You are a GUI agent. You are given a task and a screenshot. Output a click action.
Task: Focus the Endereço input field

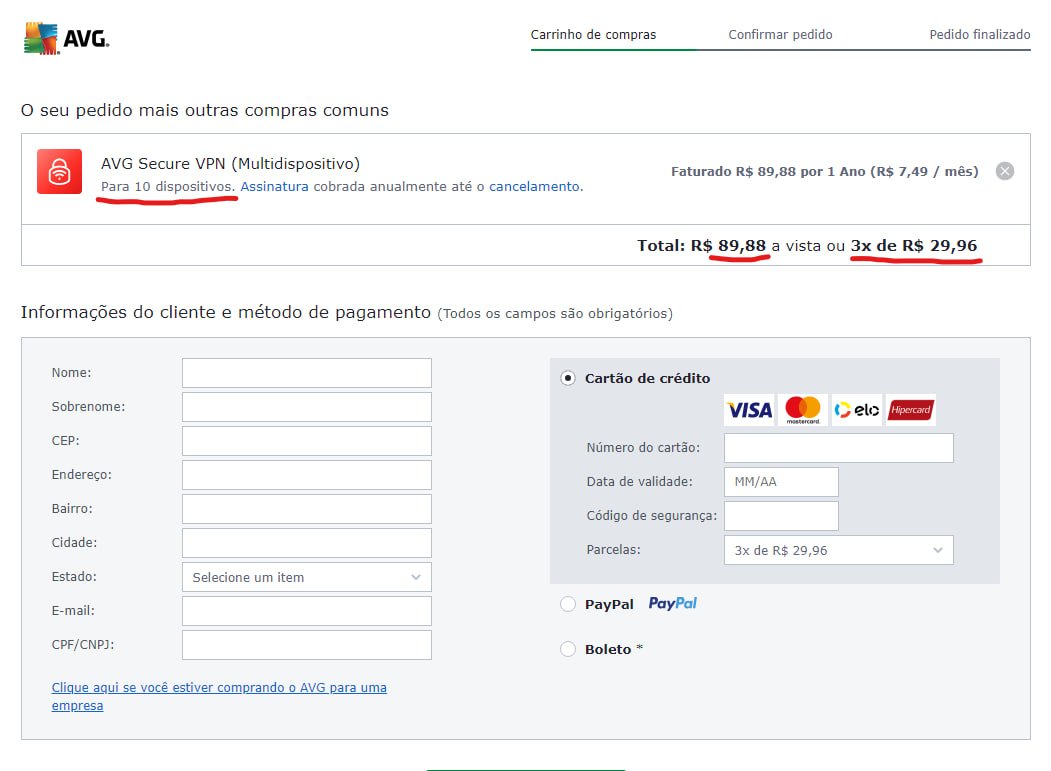pos(306,475)
